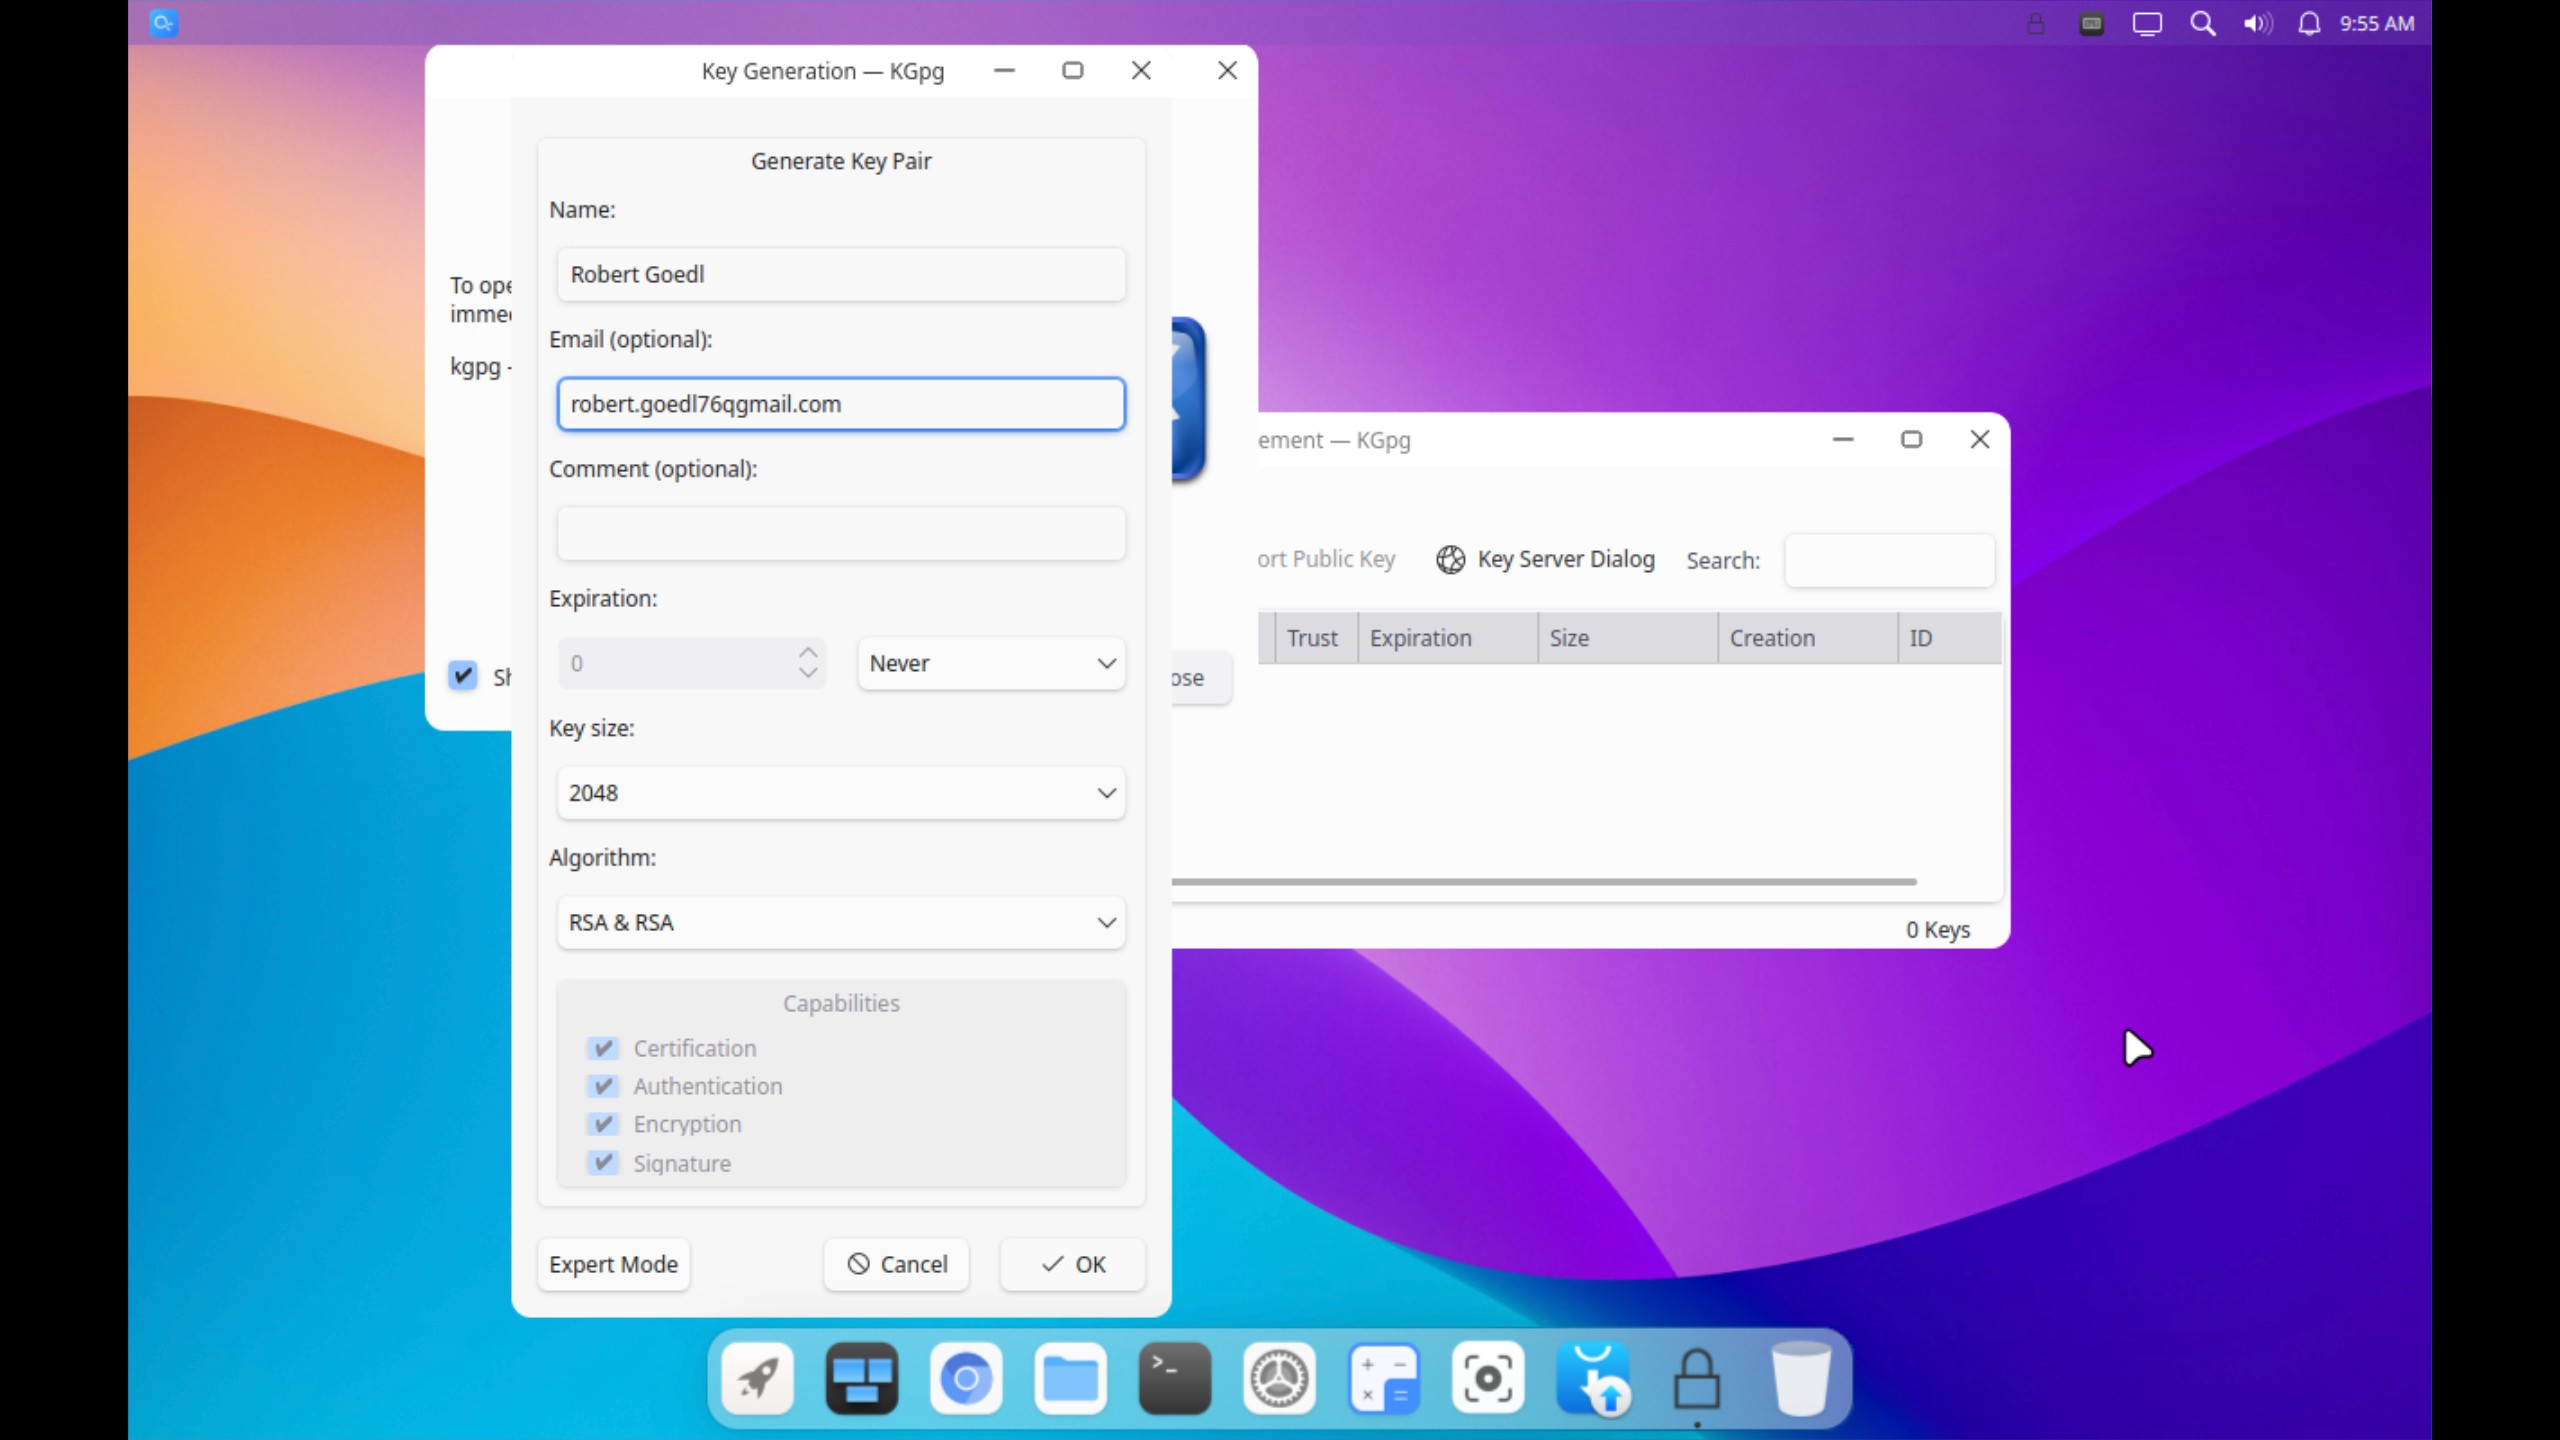Minimize the Key Generation window
Image resolution: width=2560 pixels, height=1440 pixels.
point(1004,70)
